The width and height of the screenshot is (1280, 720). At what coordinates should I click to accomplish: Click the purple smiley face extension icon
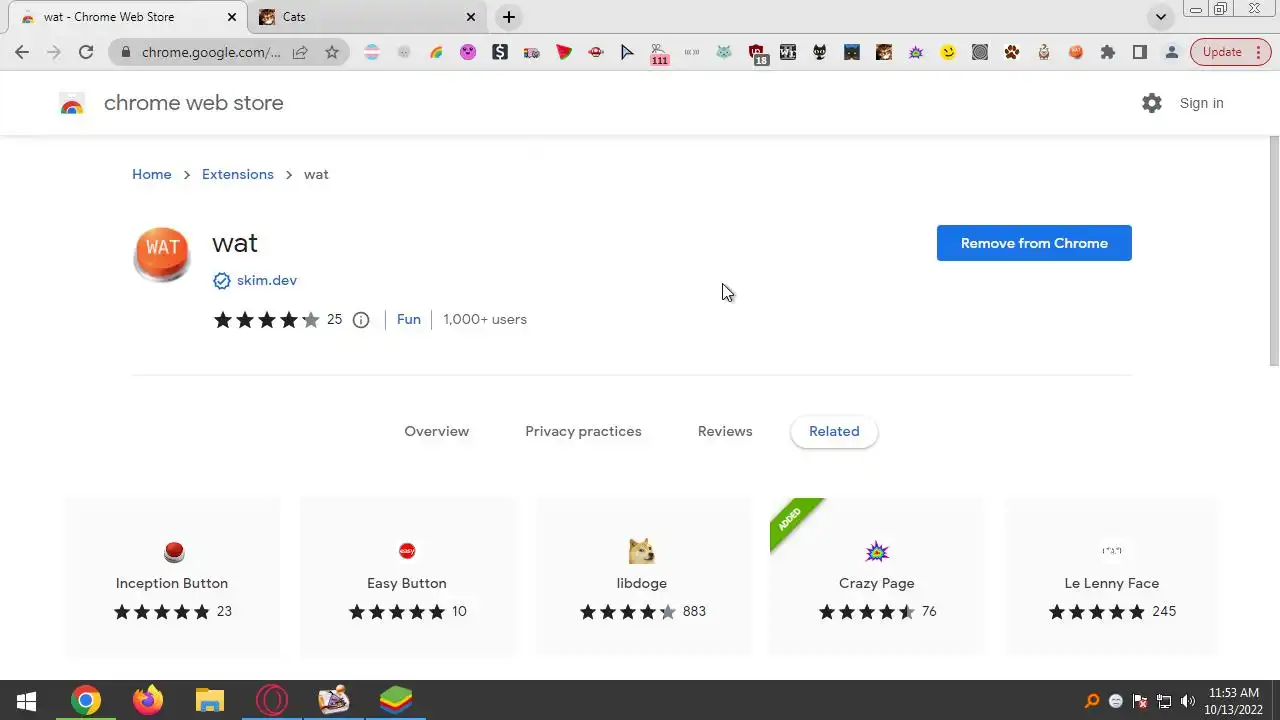468,52
